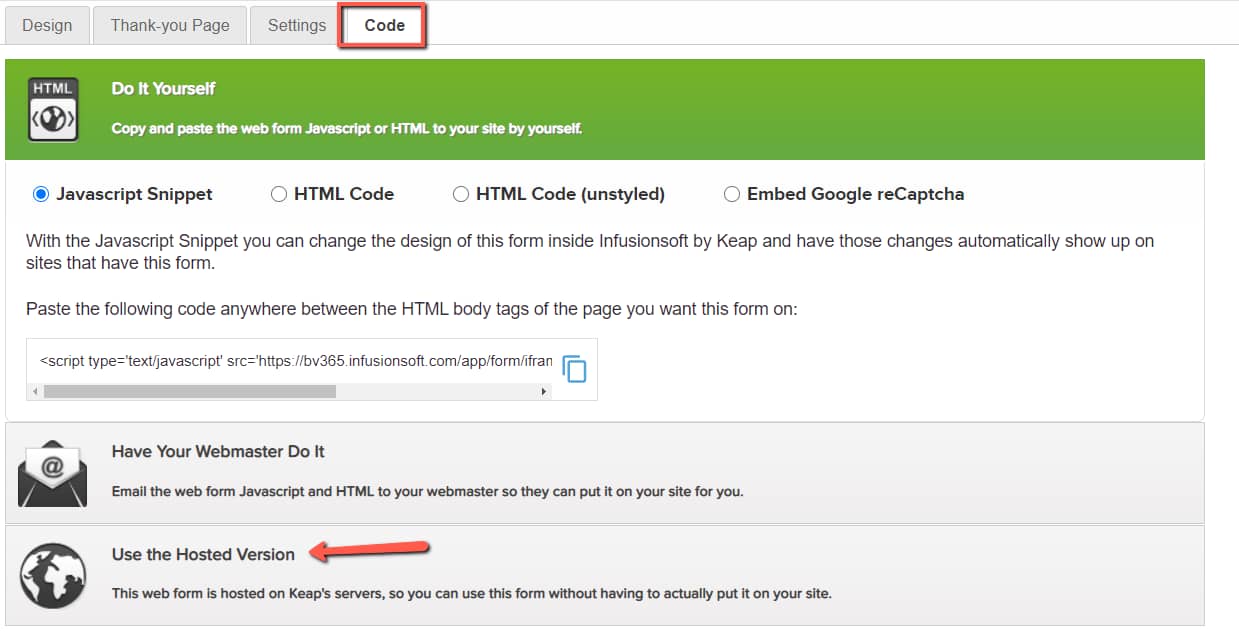Screen dimensions: 1239x641
Task: Click 'This web form is hosted on Keap's servers' text
Action: pyautogui.click(x=471, y=593)
